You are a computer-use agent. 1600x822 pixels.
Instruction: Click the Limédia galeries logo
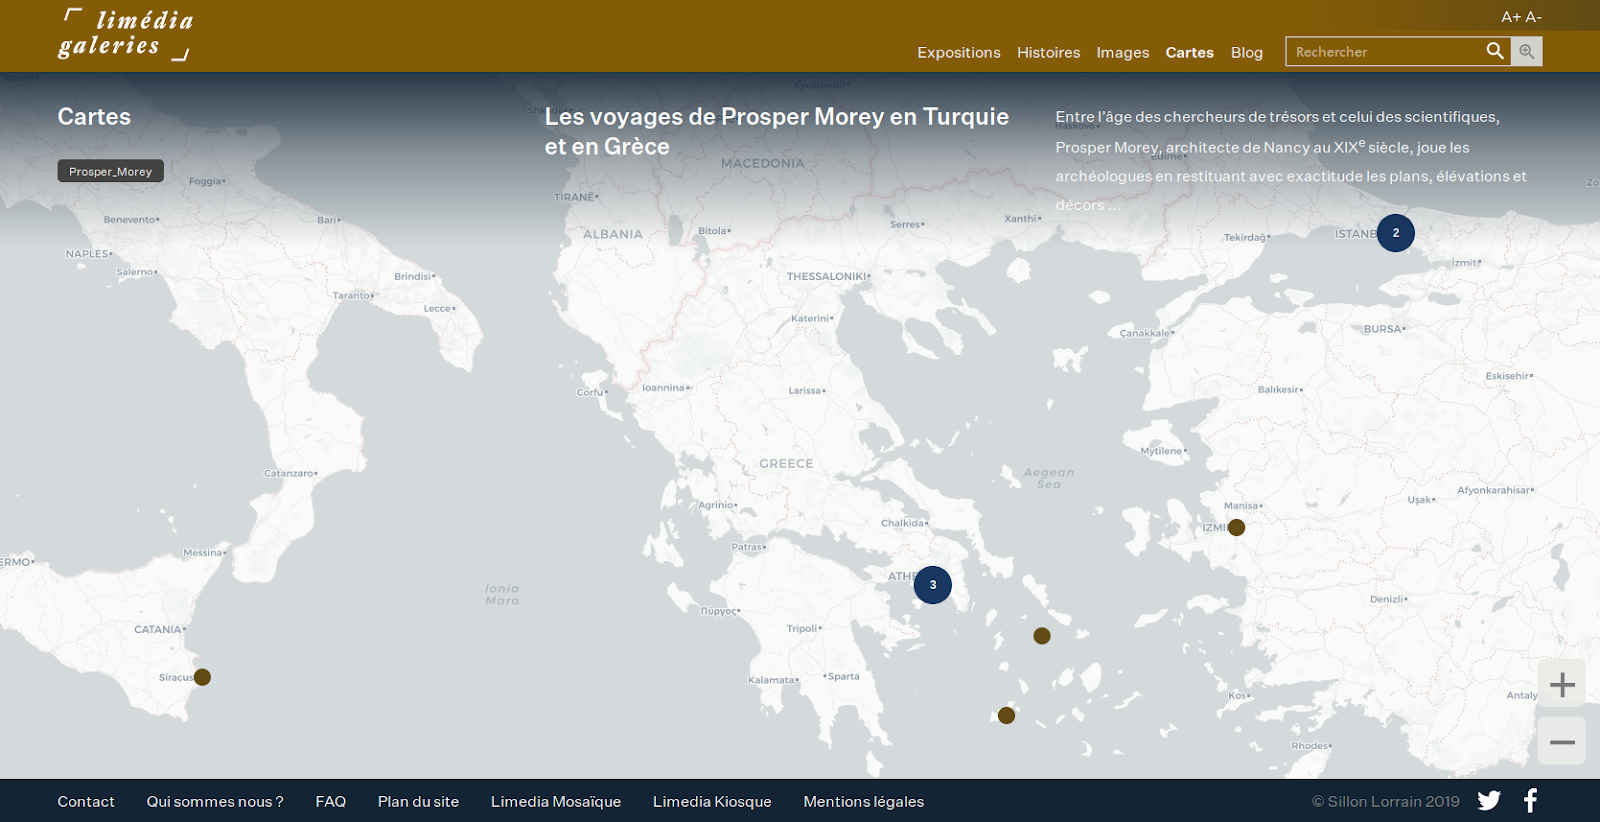click(x=125, y=34)
